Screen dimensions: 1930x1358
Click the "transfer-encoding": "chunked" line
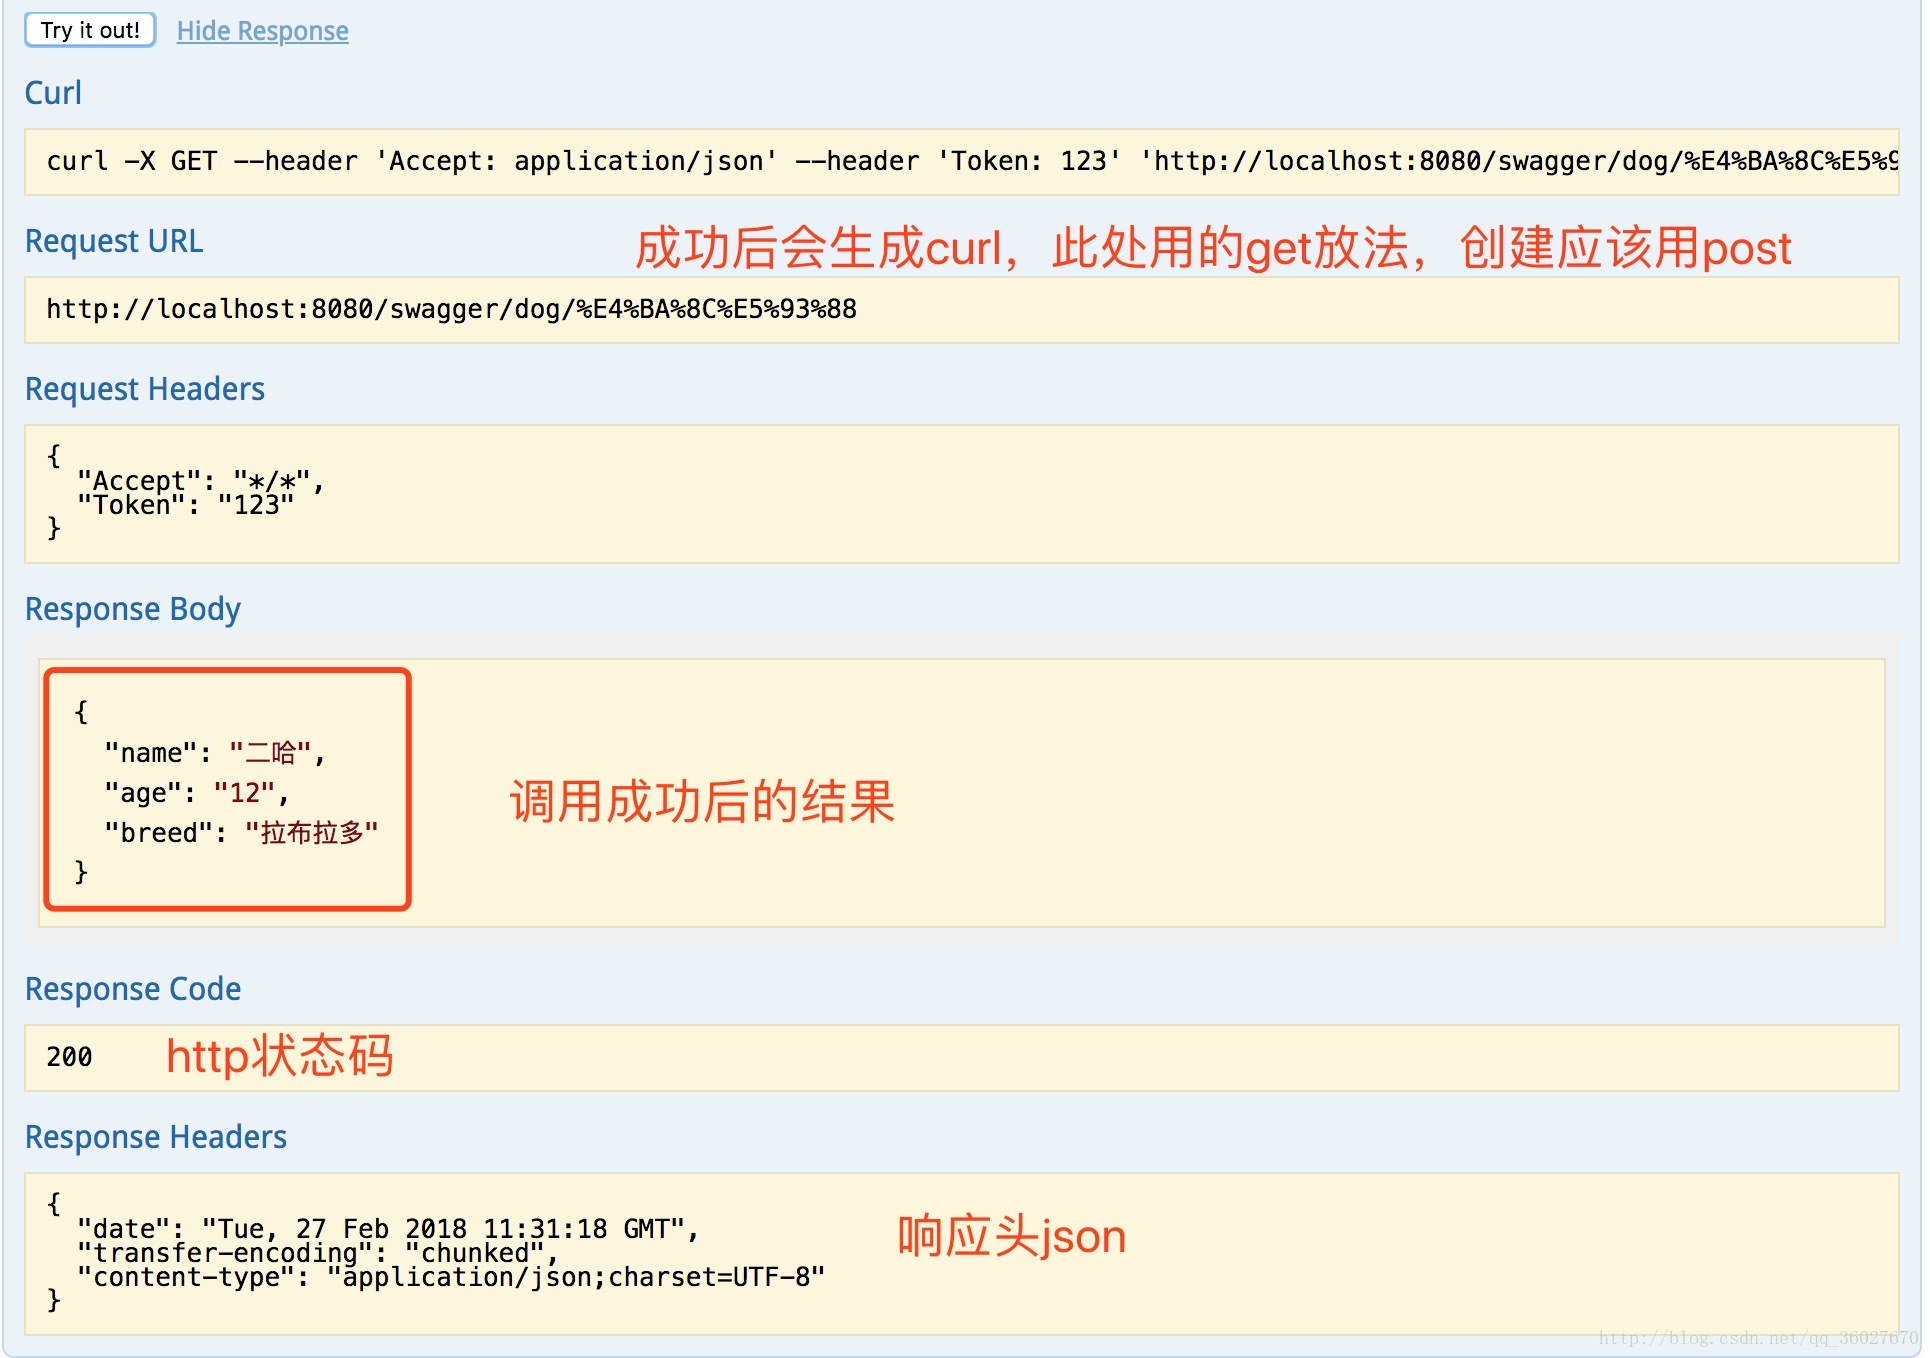pos(317,1253)
